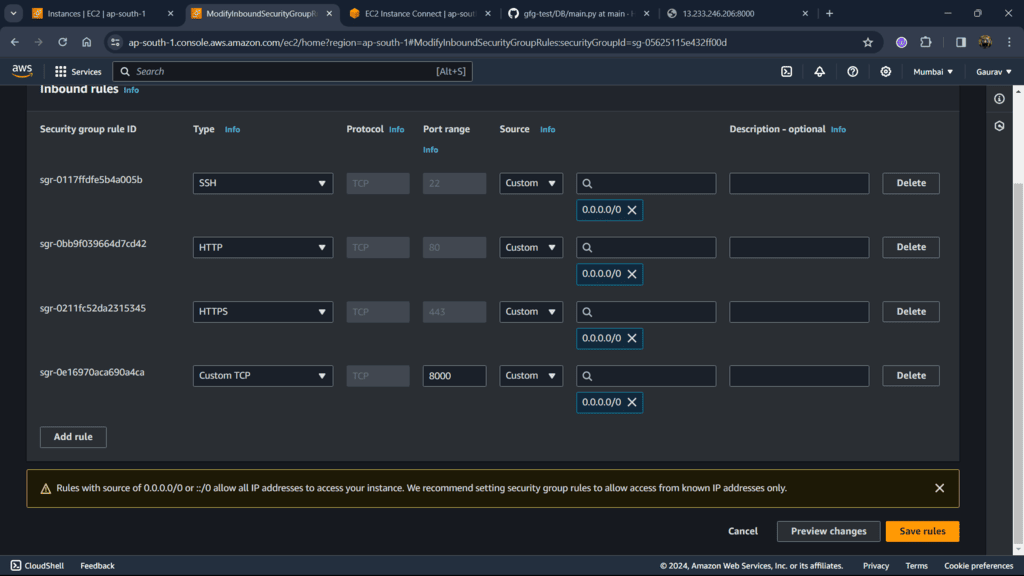Open Source dropdown for the SSH rule
Screen dimensions: 1024x576
(x=531, y=183)
